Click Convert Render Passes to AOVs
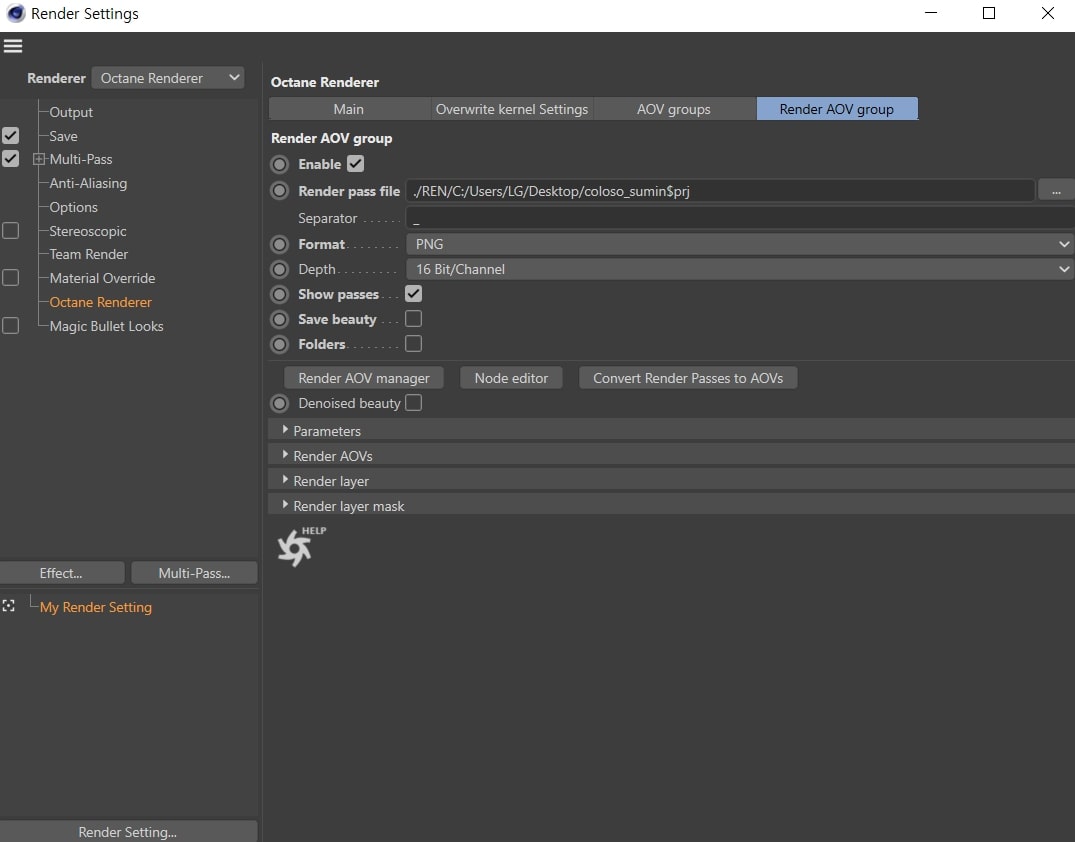The height and width of the screenshot is (842, 1075). pyautogui.click(x=688, y=378)
